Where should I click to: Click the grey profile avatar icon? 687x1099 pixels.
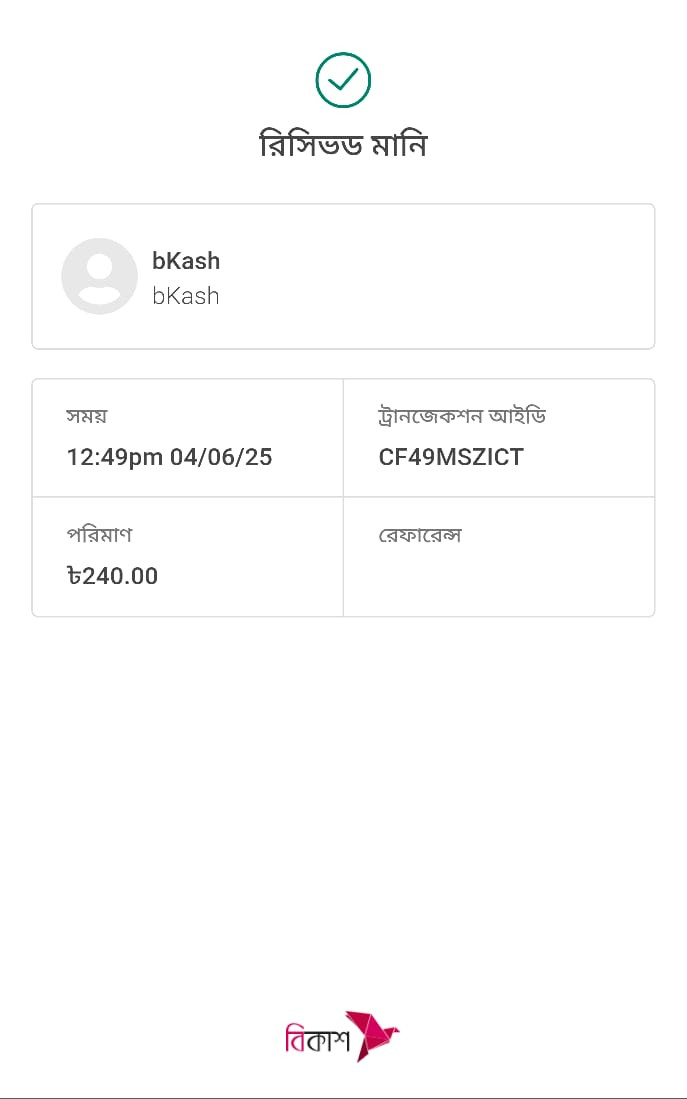coord(100,276)
